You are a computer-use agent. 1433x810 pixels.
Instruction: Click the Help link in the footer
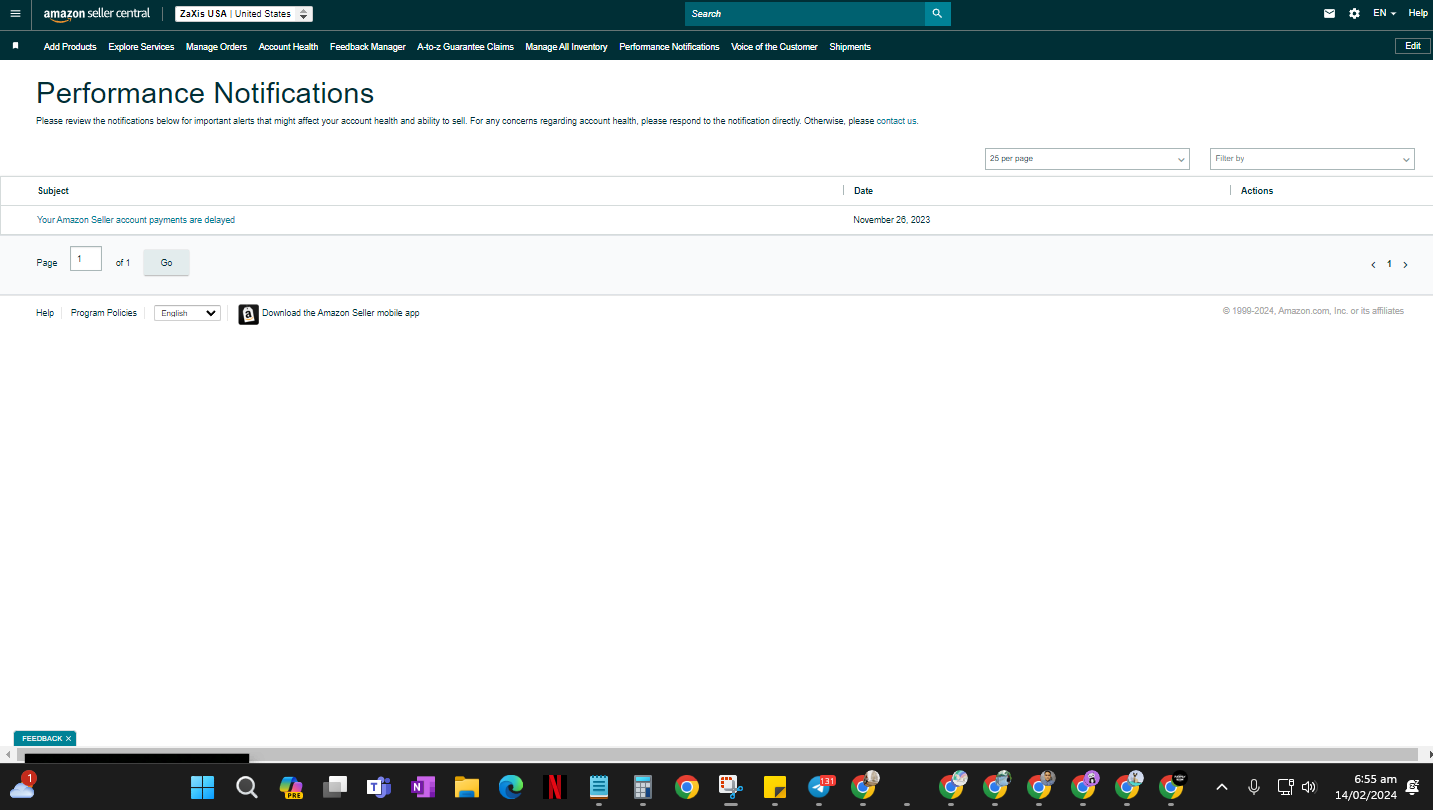[45, 313]
